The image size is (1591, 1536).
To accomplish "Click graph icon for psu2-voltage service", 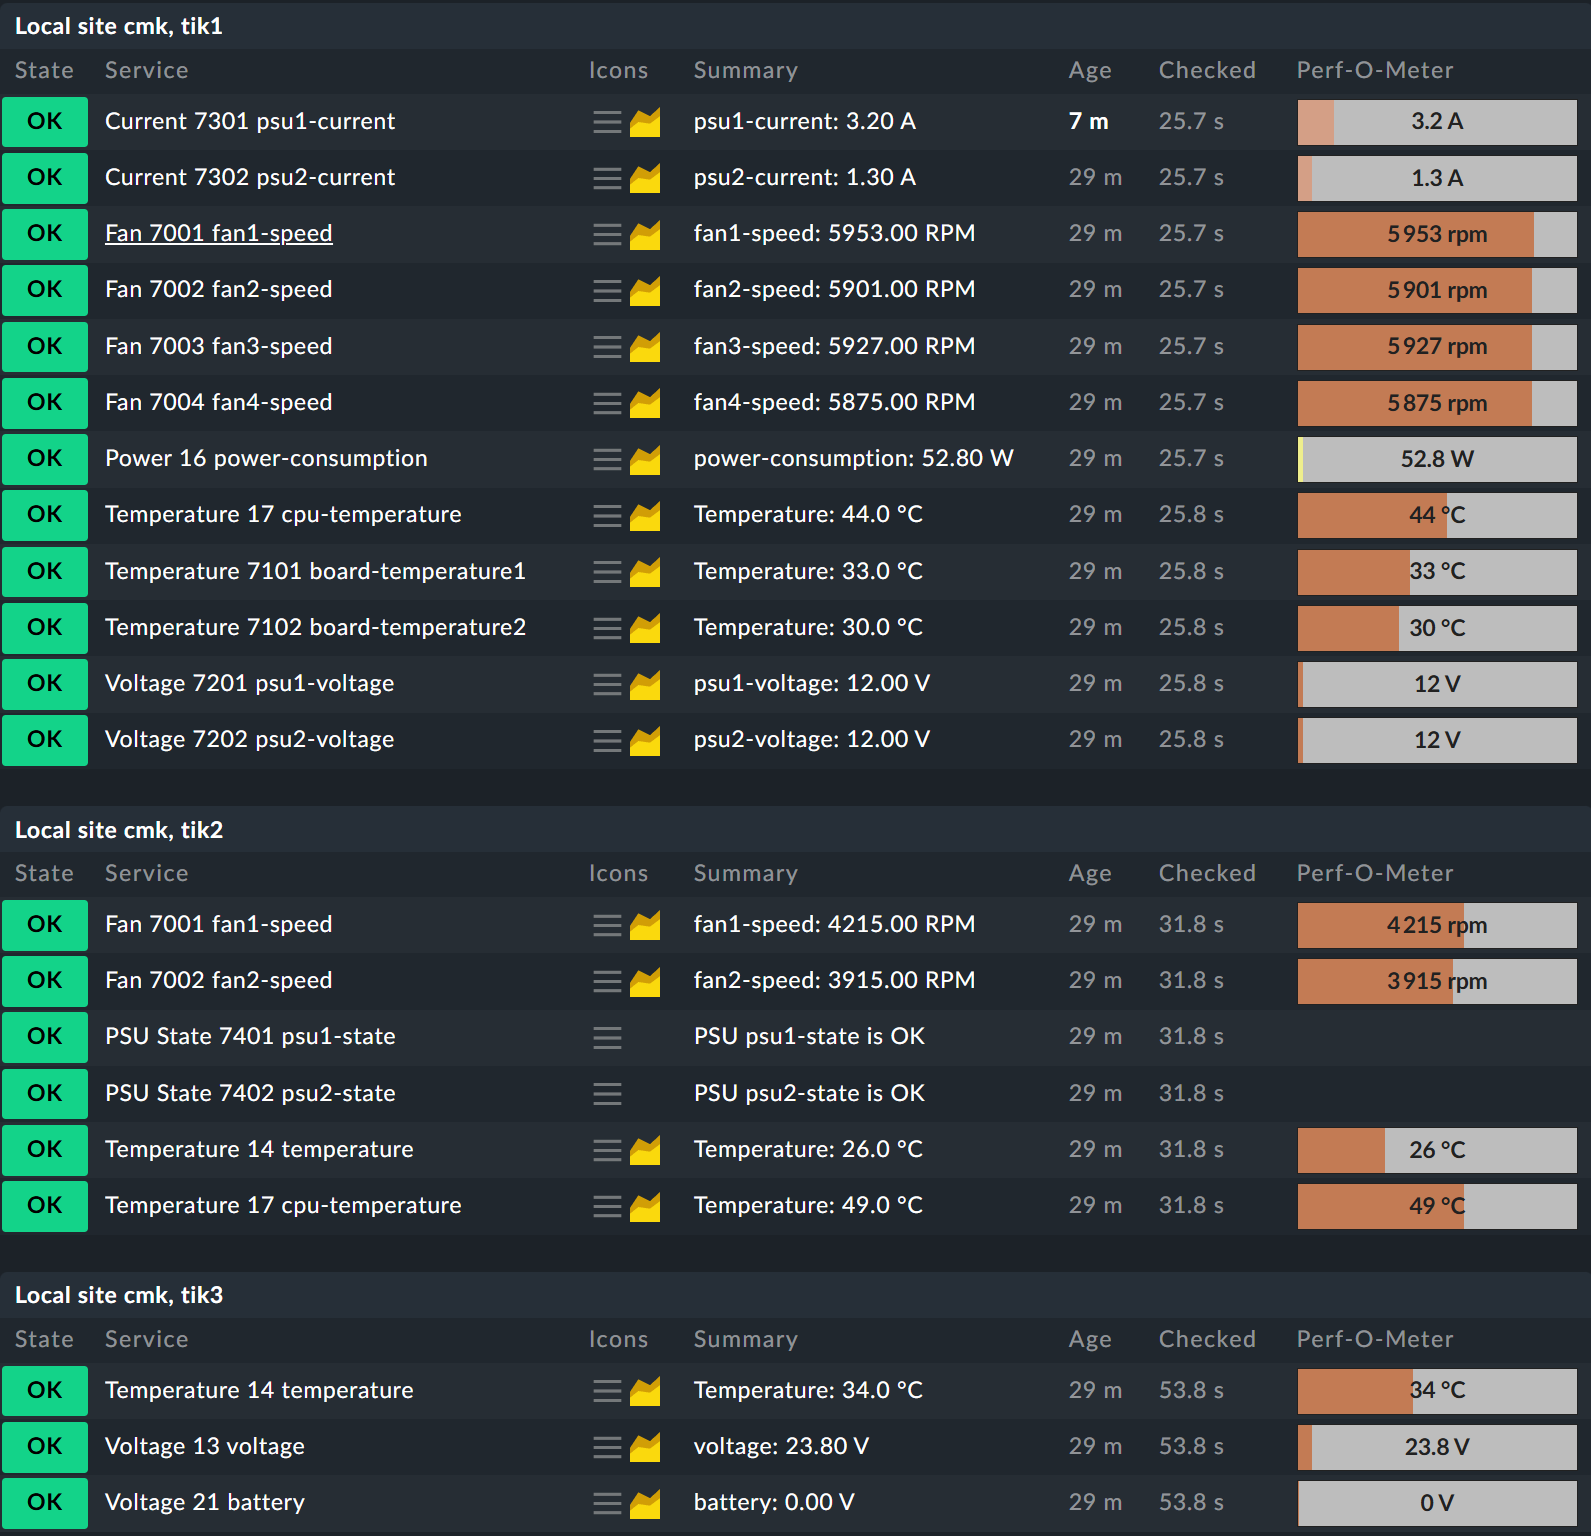I will pyautogui.click(x=645, y=741).
